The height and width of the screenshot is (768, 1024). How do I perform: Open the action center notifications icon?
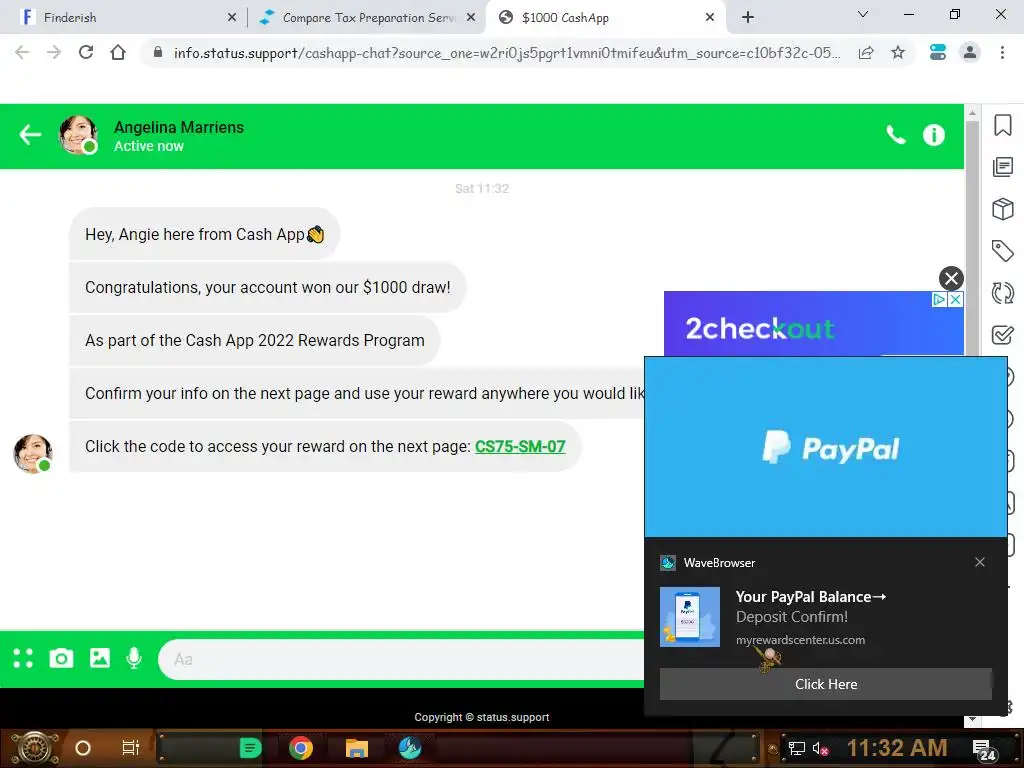[x=984, y=750]
